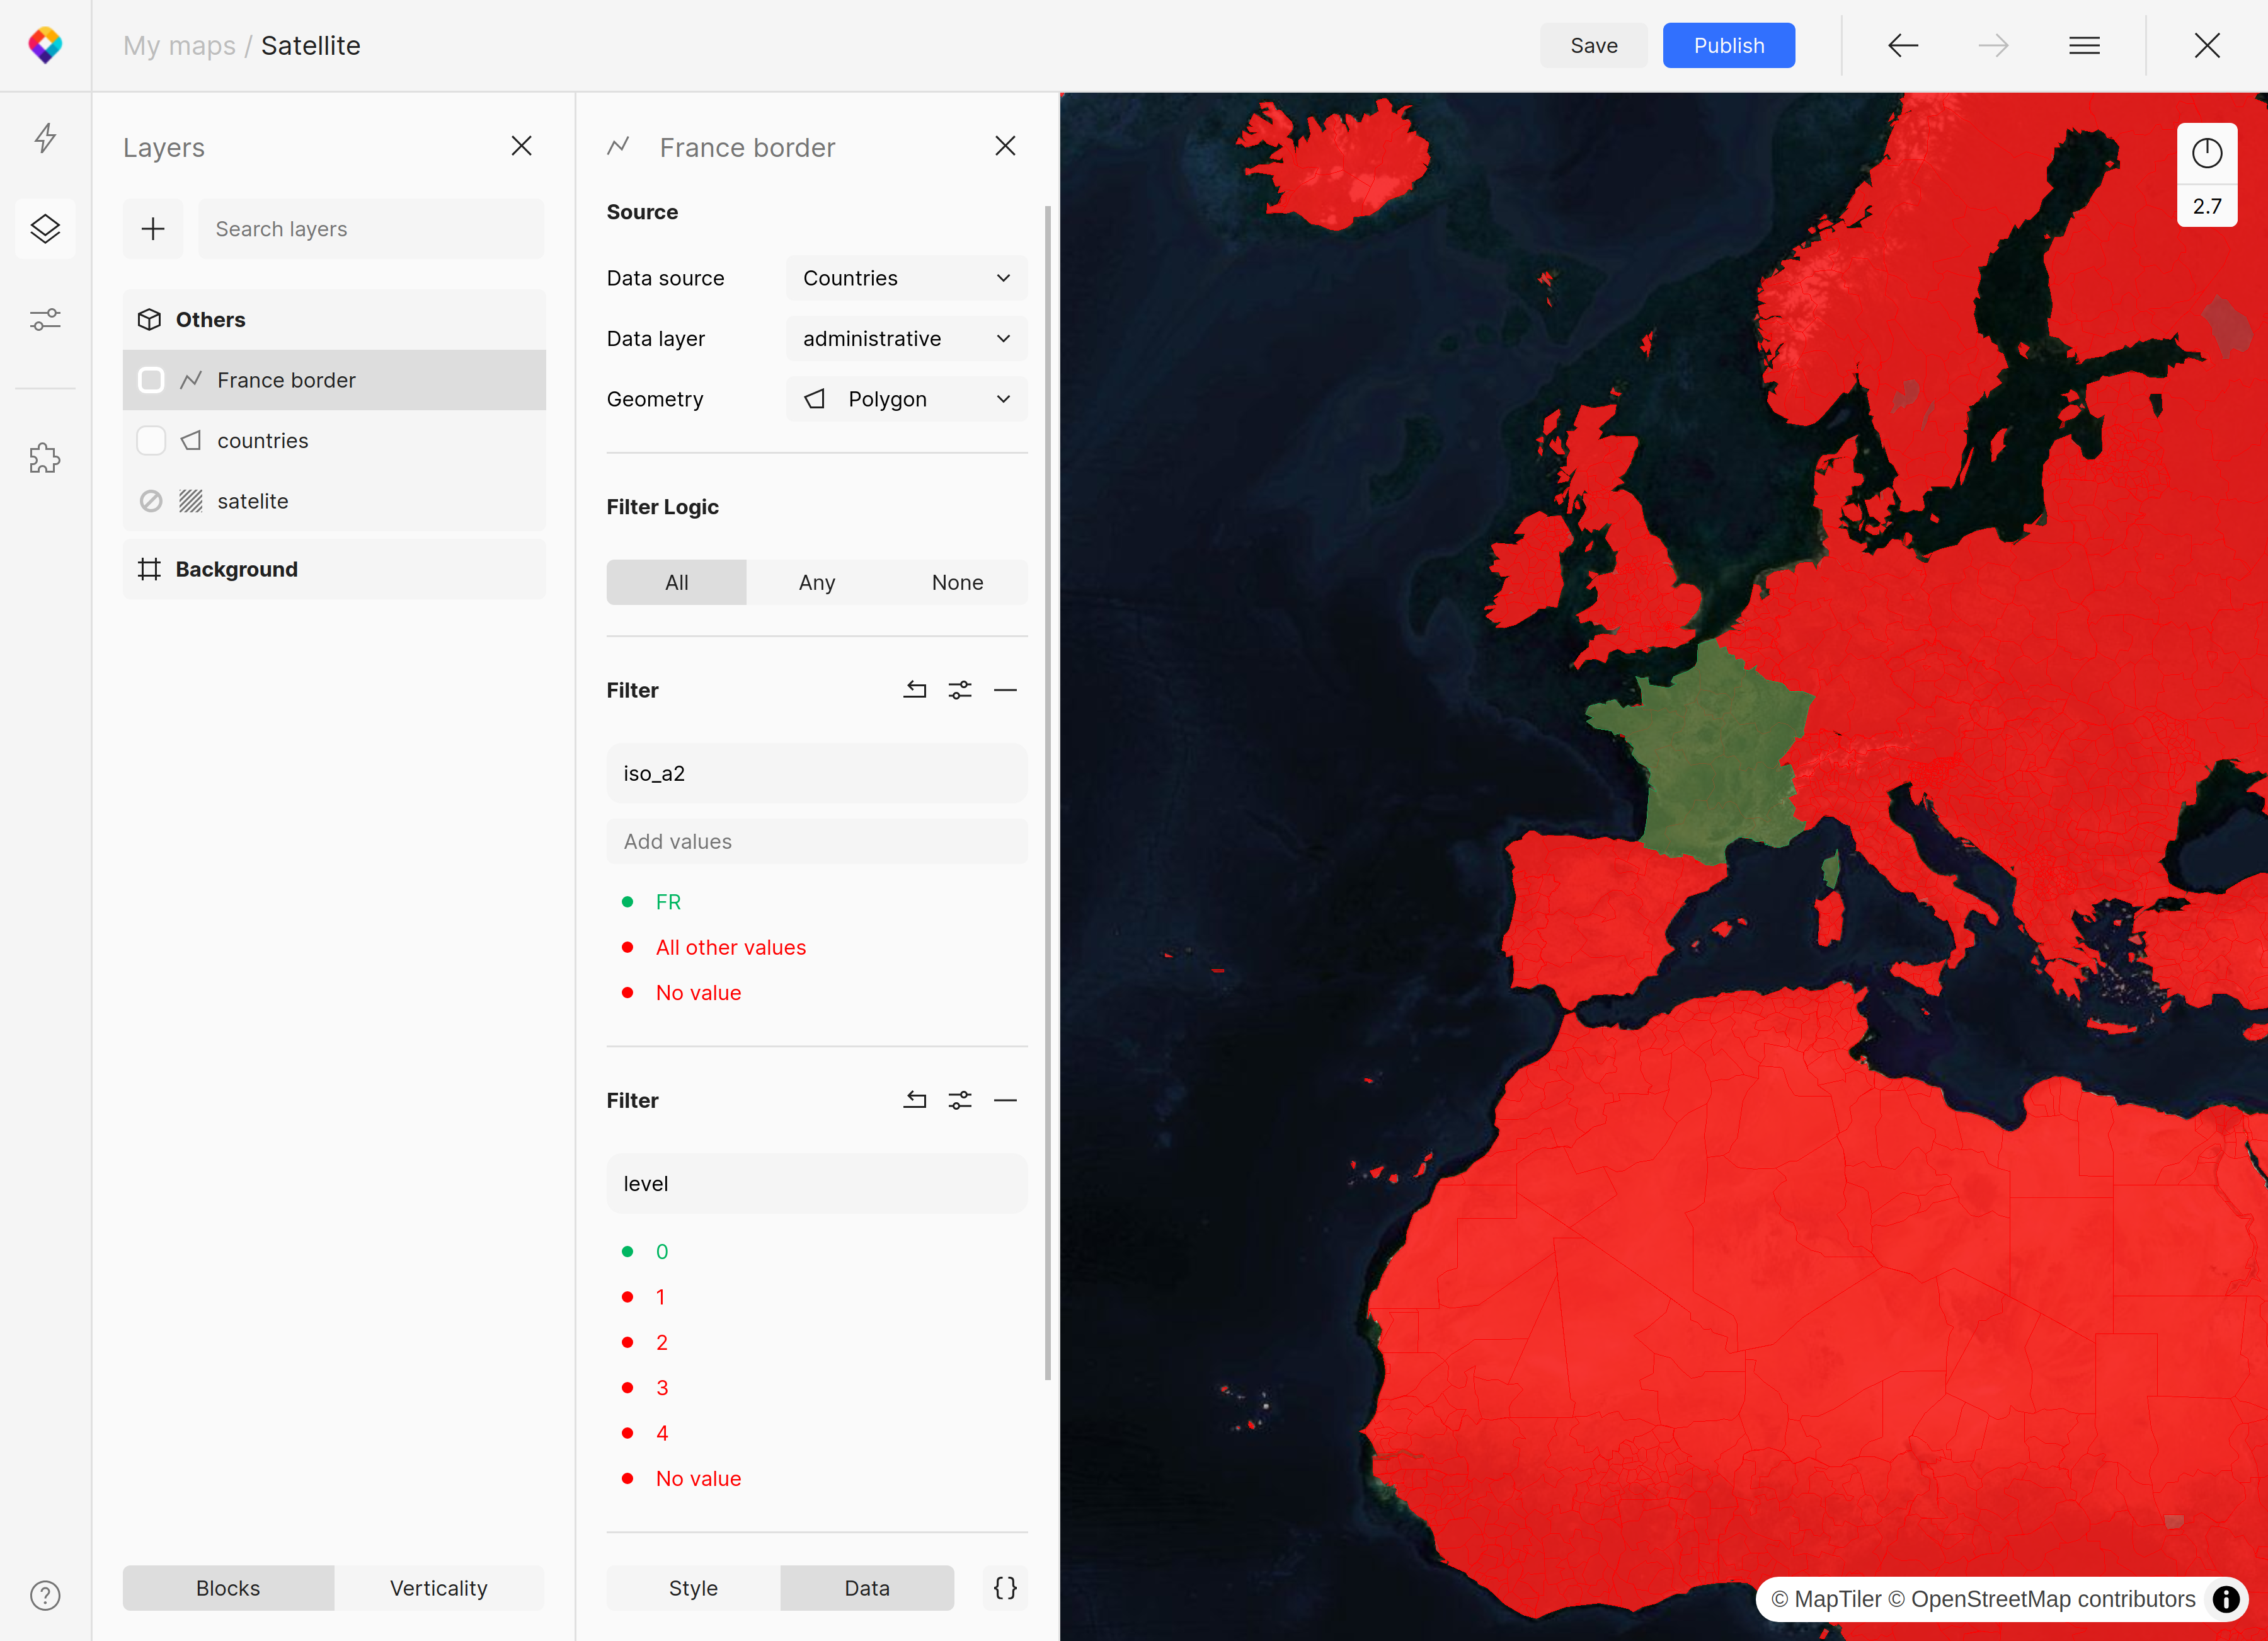Click the undo back arrow icon

pos(1902,46)
